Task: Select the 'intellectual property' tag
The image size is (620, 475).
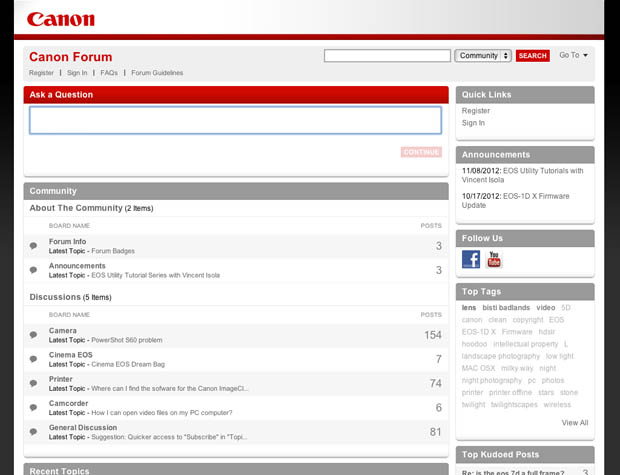Action: click(x=525, y=344)
